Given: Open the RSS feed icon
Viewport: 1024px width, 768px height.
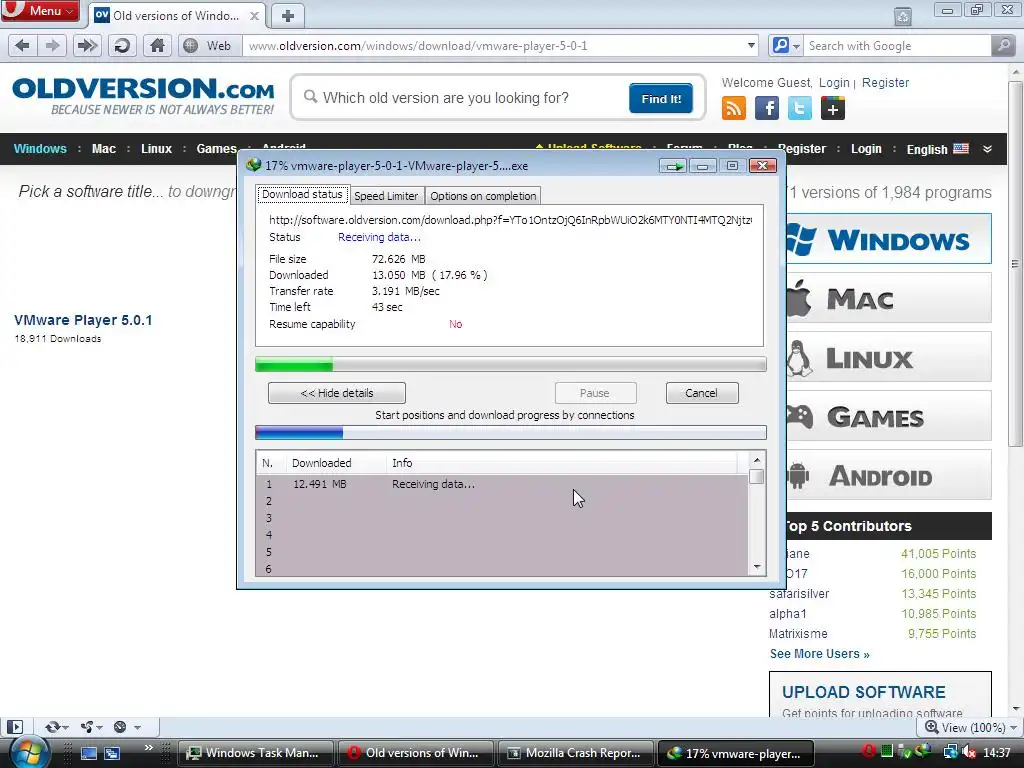Looking at the screenshot, I should (733, 108).
